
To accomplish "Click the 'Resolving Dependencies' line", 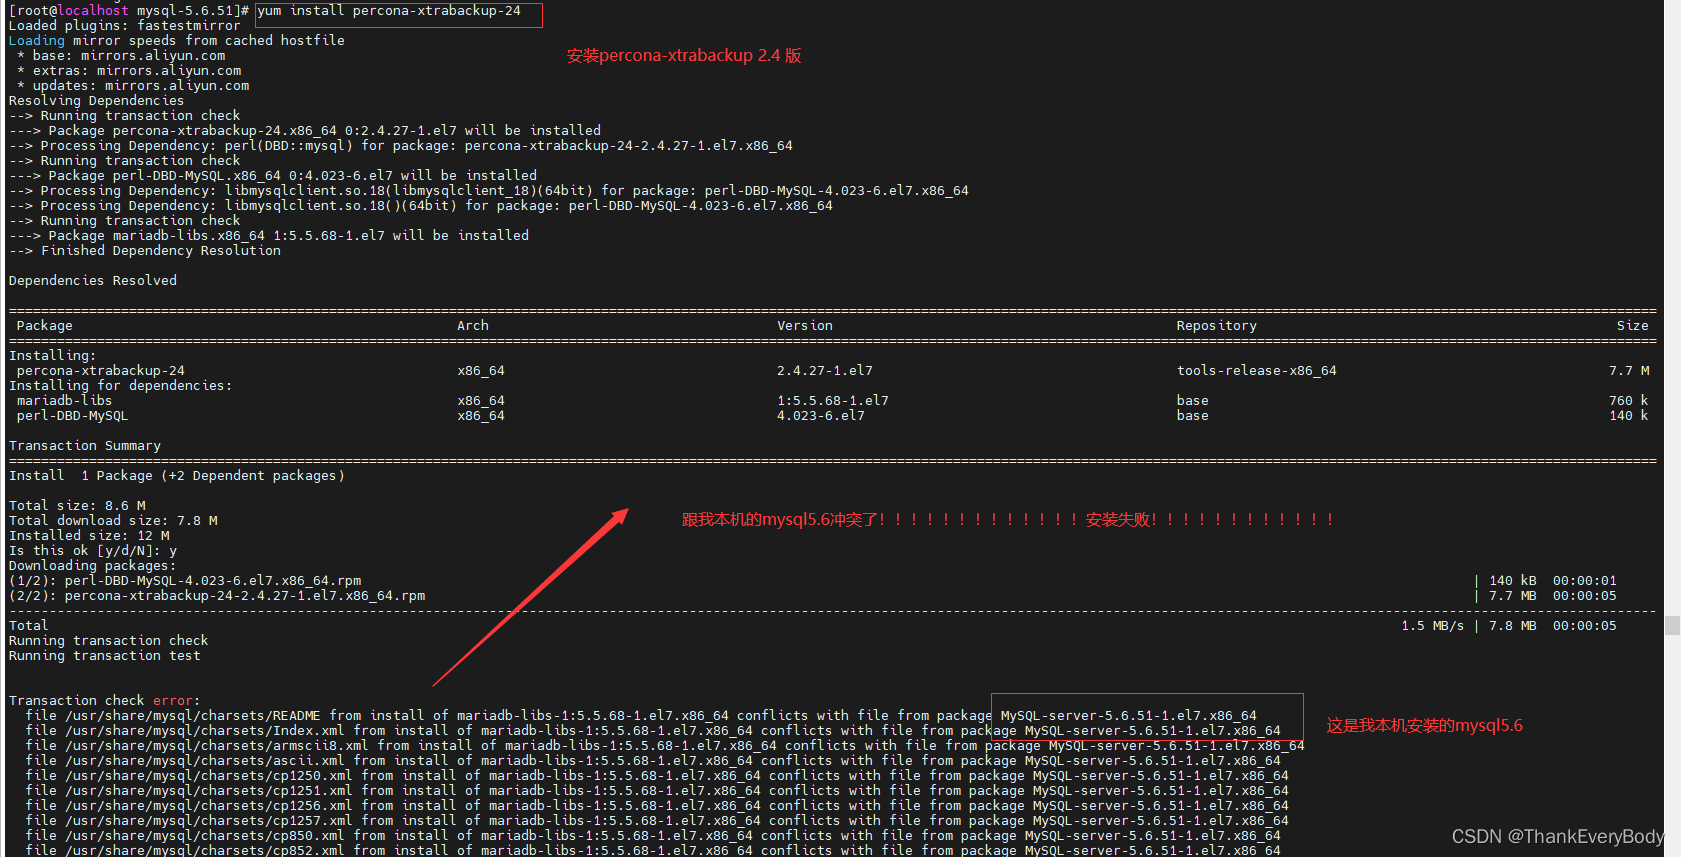I will point(96,101).
